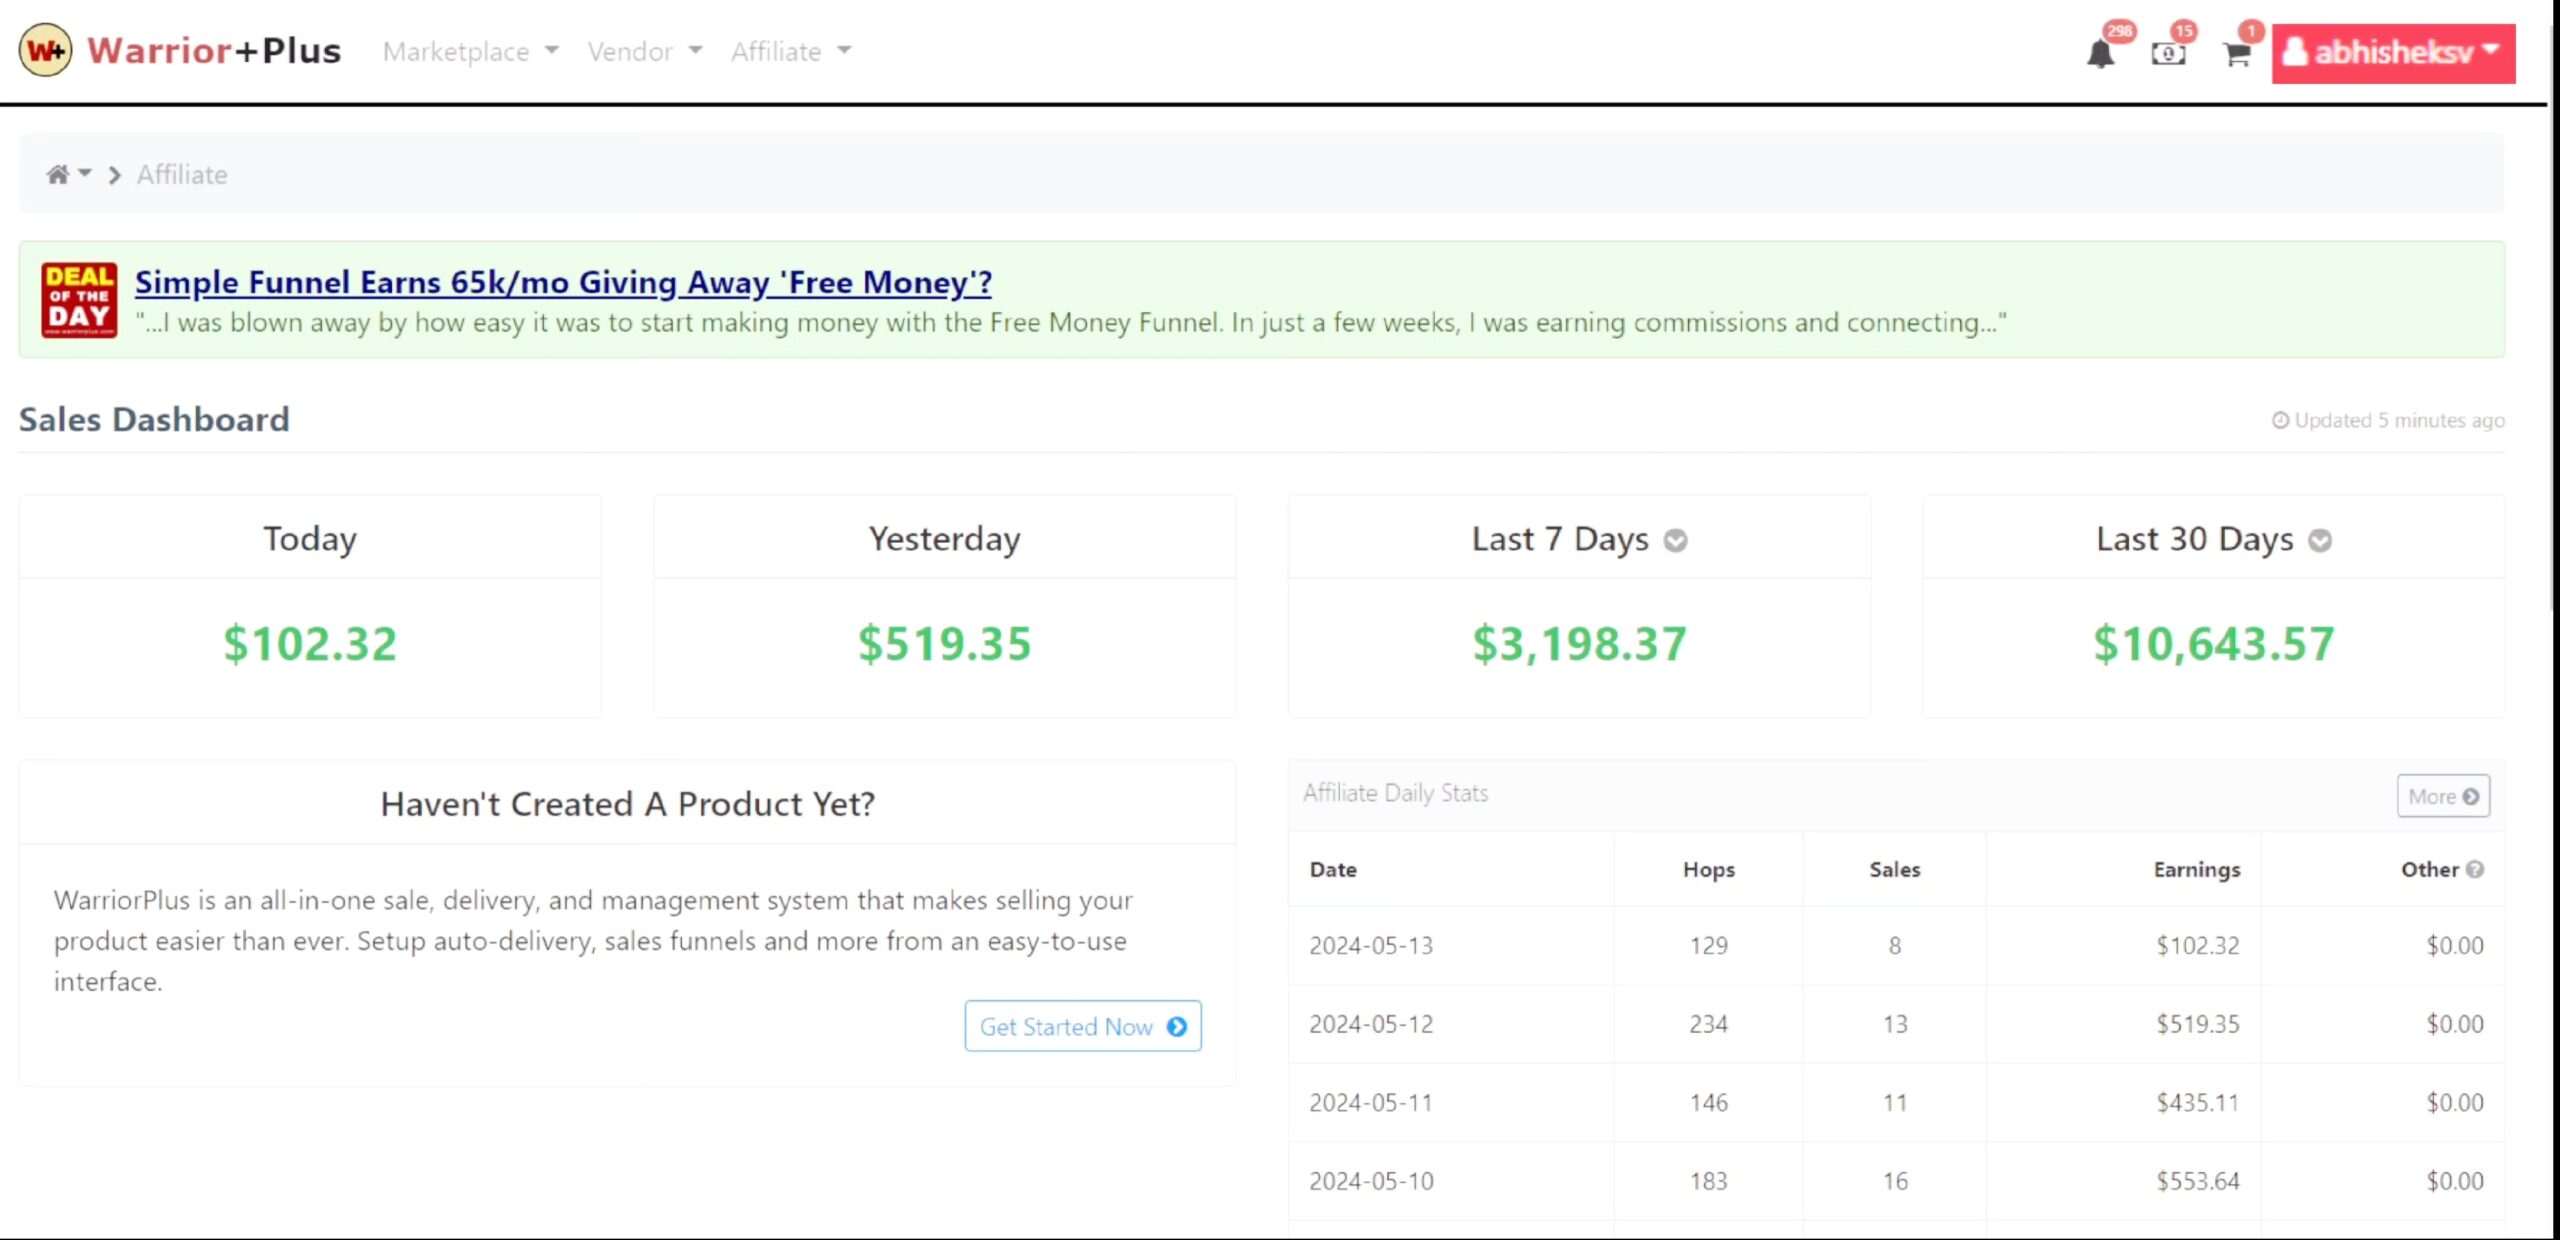Click the WarriorPlus brand name
This screenshot has height=1240, width=2560.
coord(214,50)
